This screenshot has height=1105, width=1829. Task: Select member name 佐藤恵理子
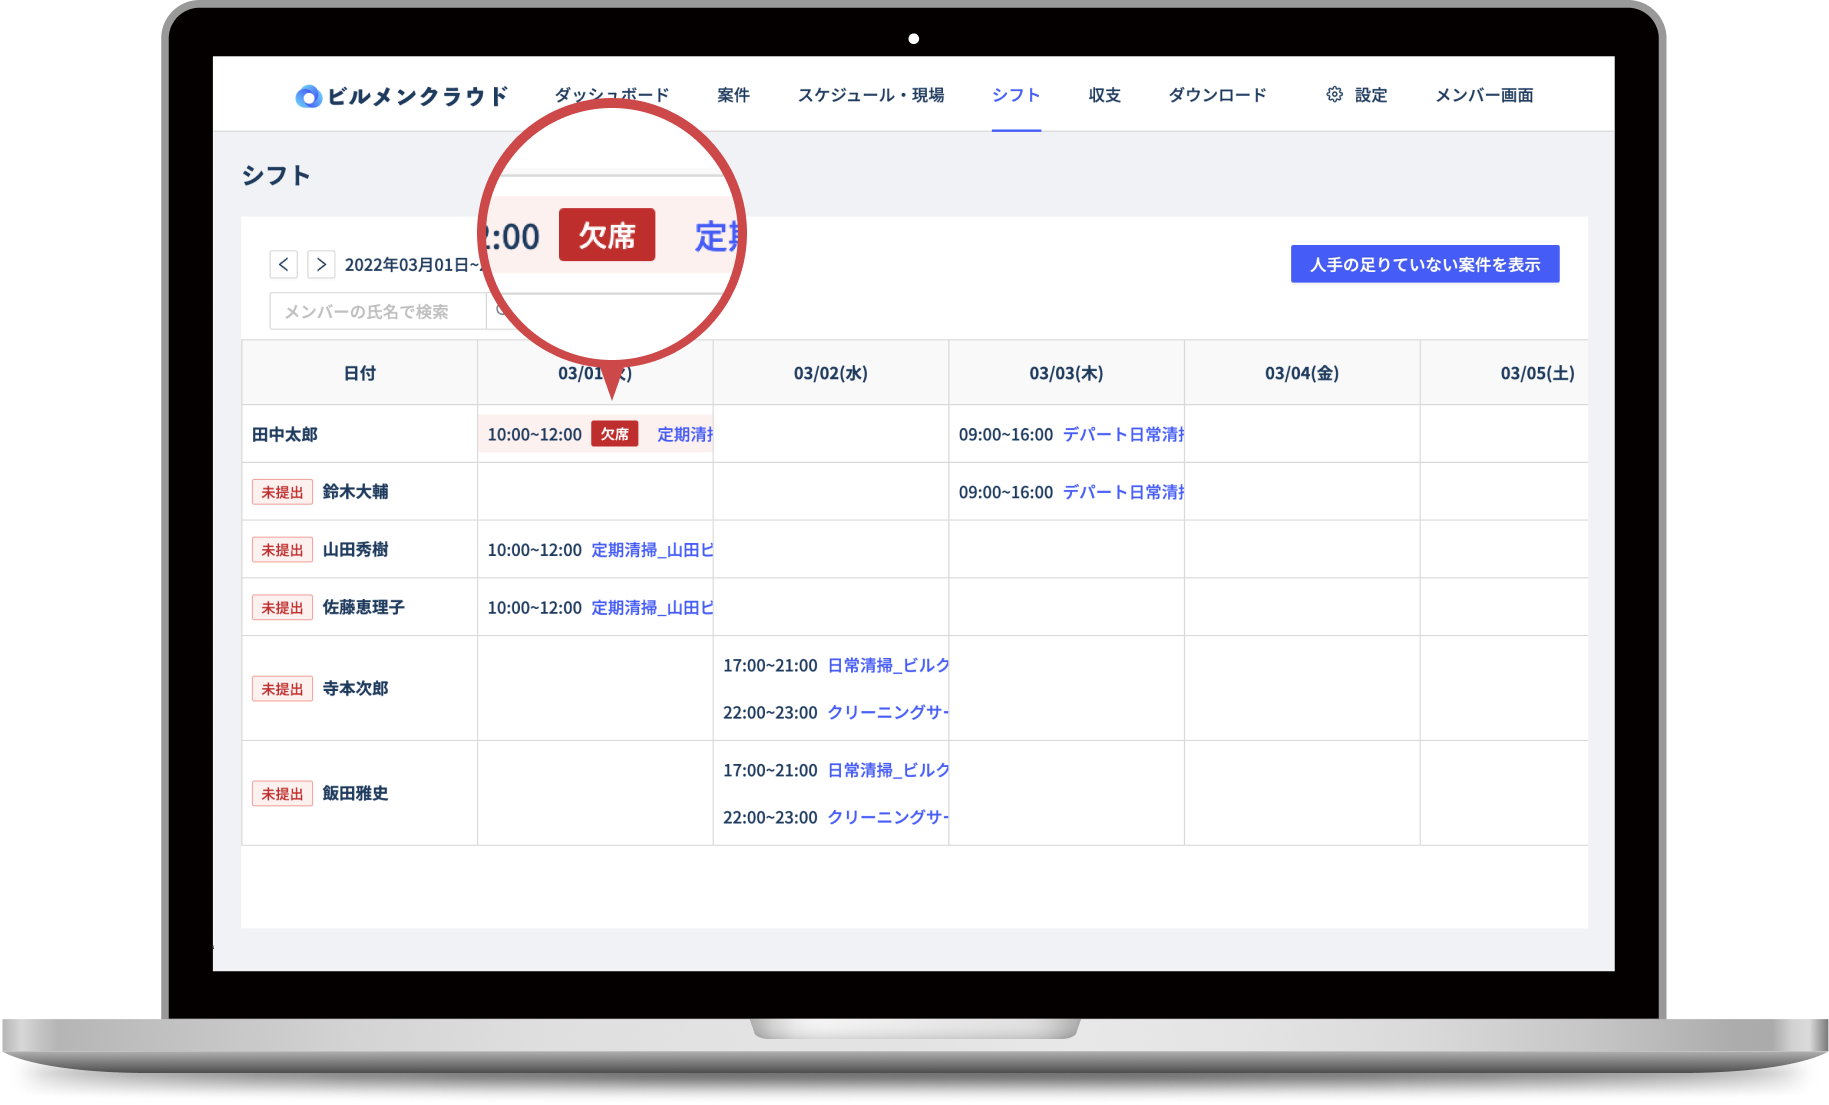[x=363, y=608]
